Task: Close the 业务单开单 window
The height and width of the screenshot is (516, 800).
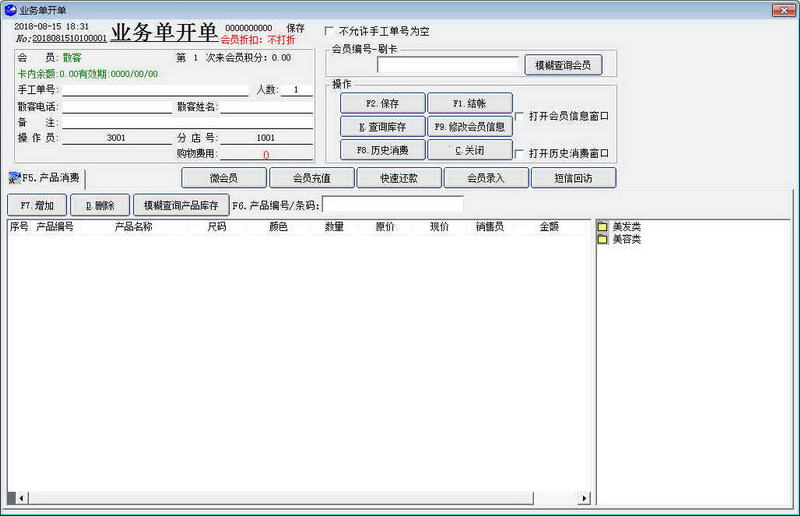Action: click(784, 10)
